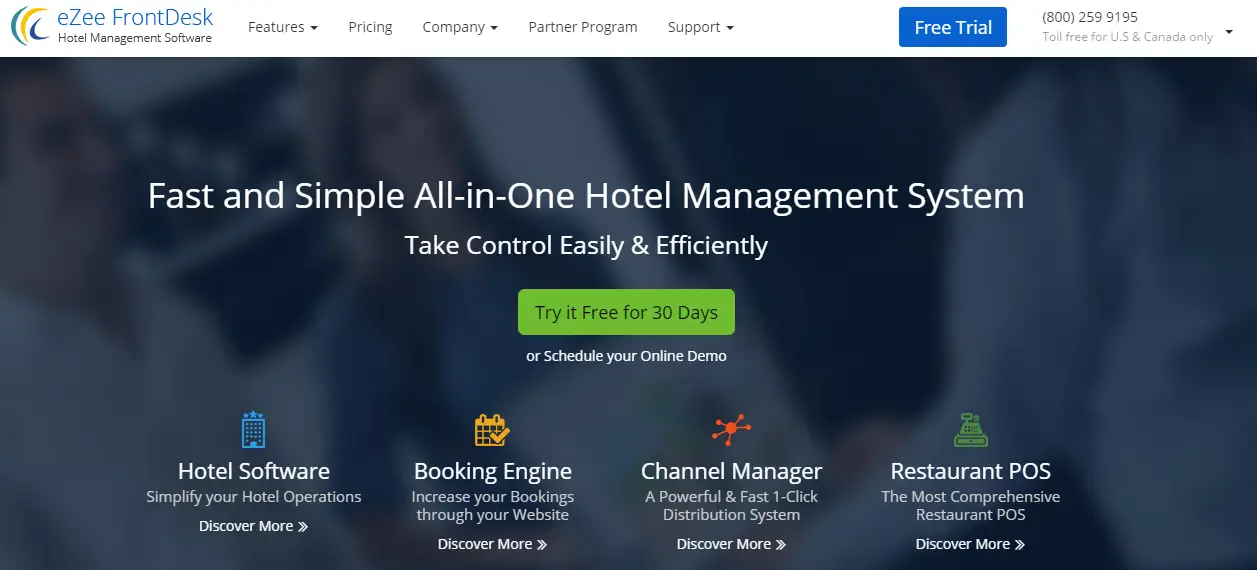Discover More about Channel Manager
This screenshot has height=570, width=1257.
pyautogui.click(x=732, y=544)
